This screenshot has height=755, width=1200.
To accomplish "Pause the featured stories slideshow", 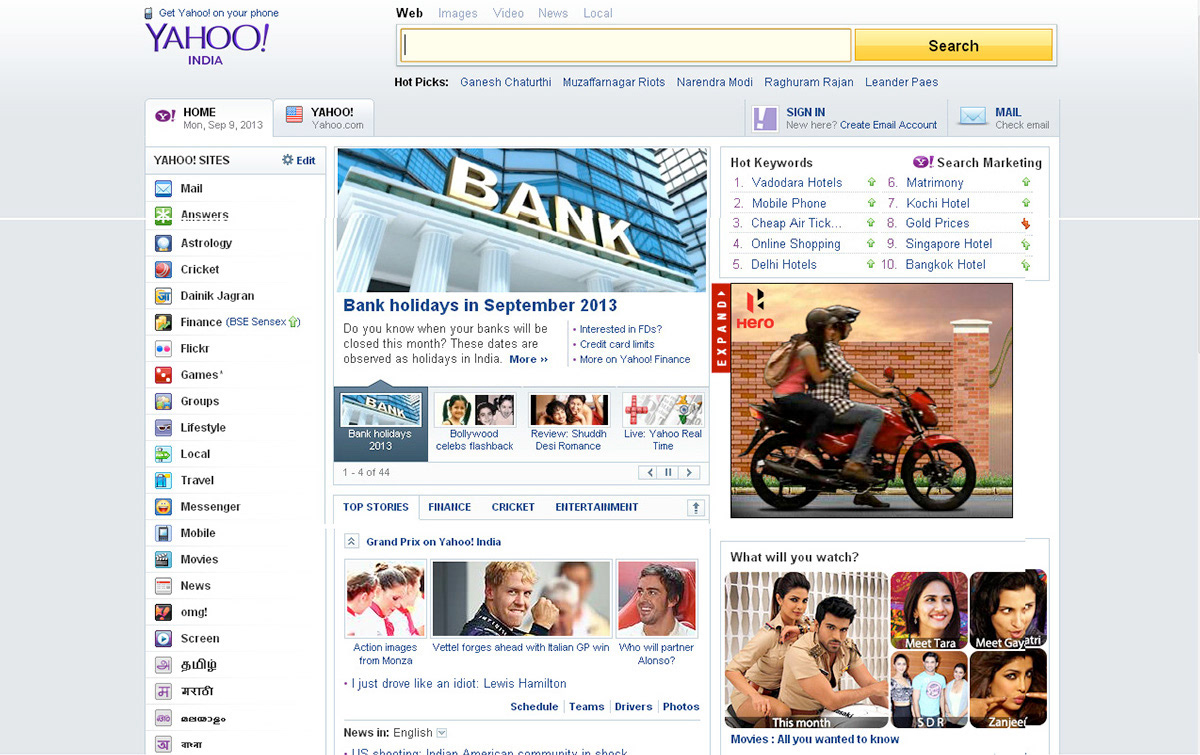I will 669,472.
